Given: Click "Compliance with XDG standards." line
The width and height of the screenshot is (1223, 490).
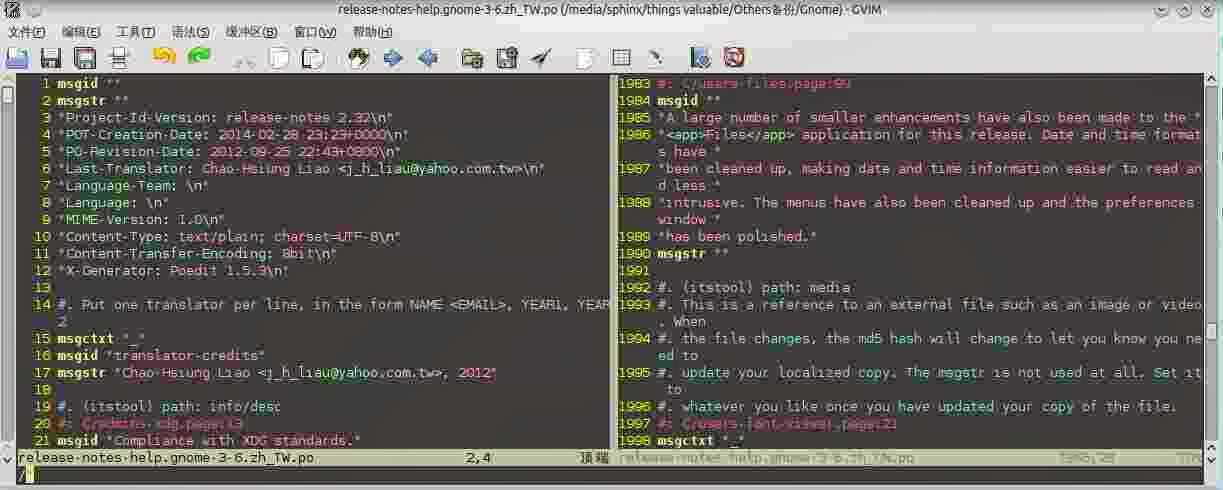Looking at the screenshot, I should (208, 441).
